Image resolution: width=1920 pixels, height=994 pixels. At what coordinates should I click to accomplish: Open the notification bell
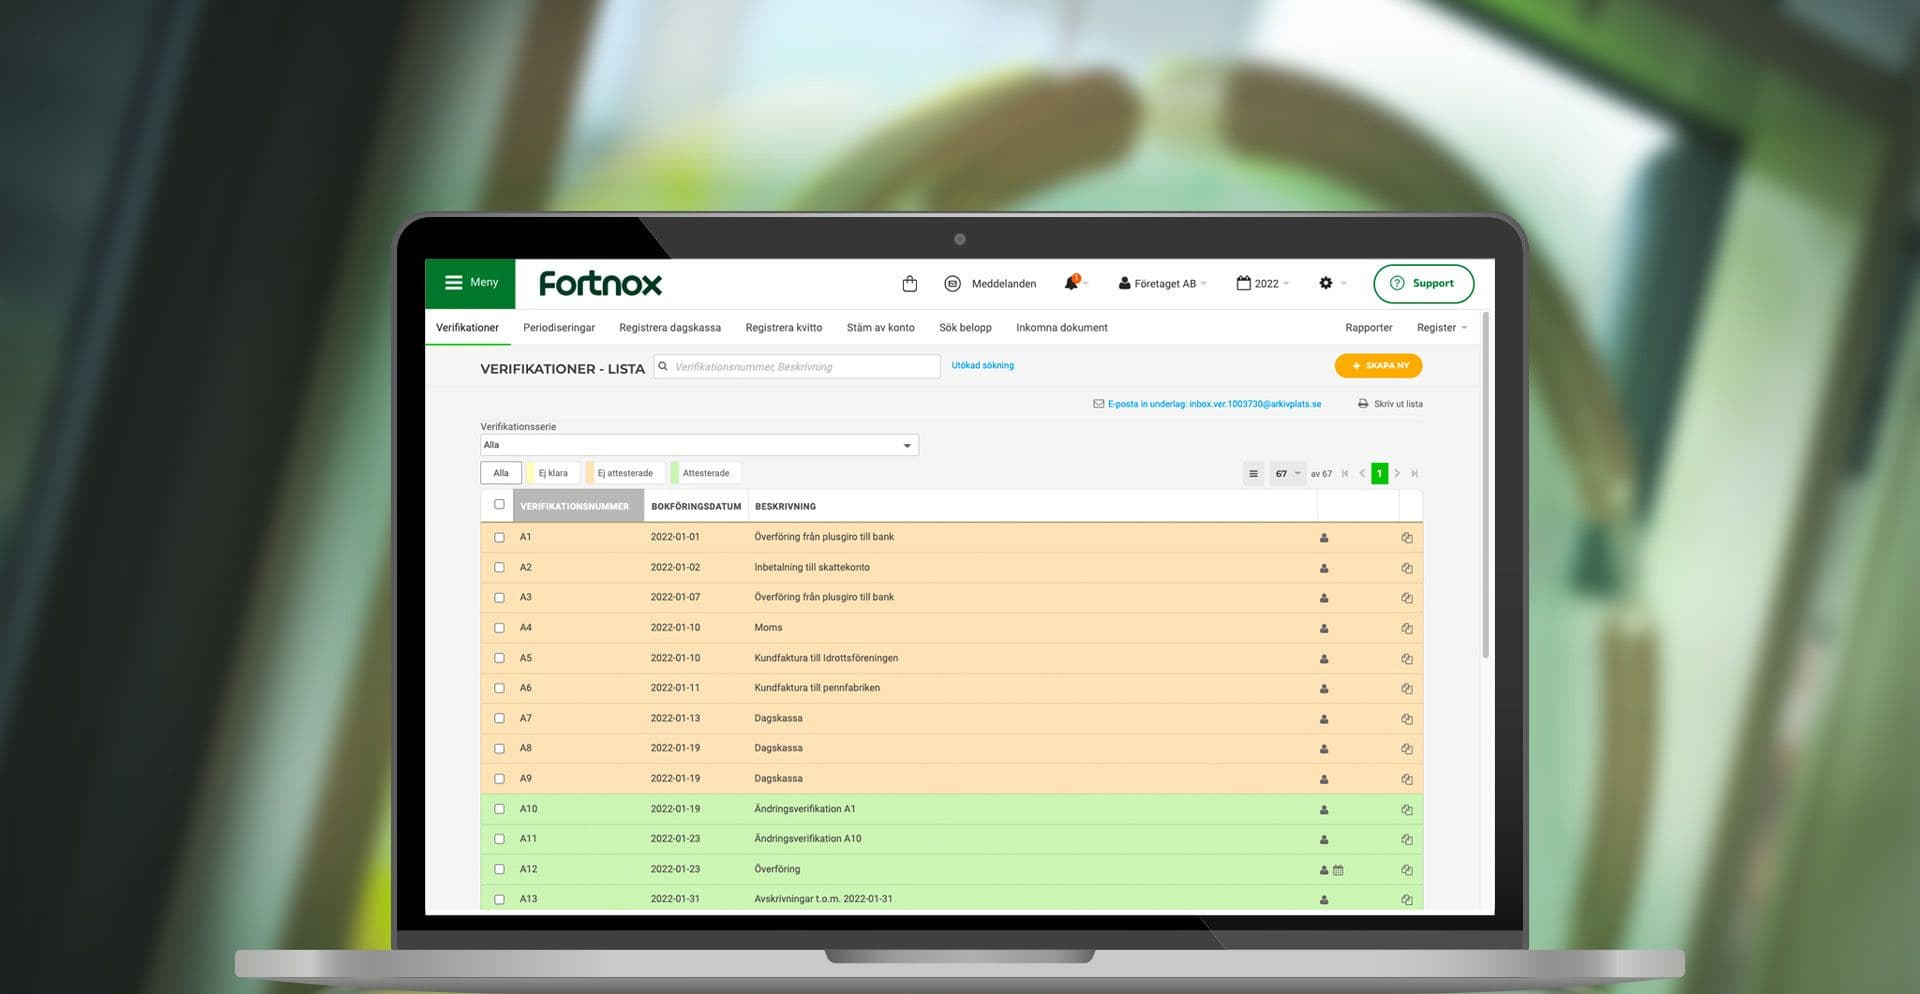[1072, 283]
